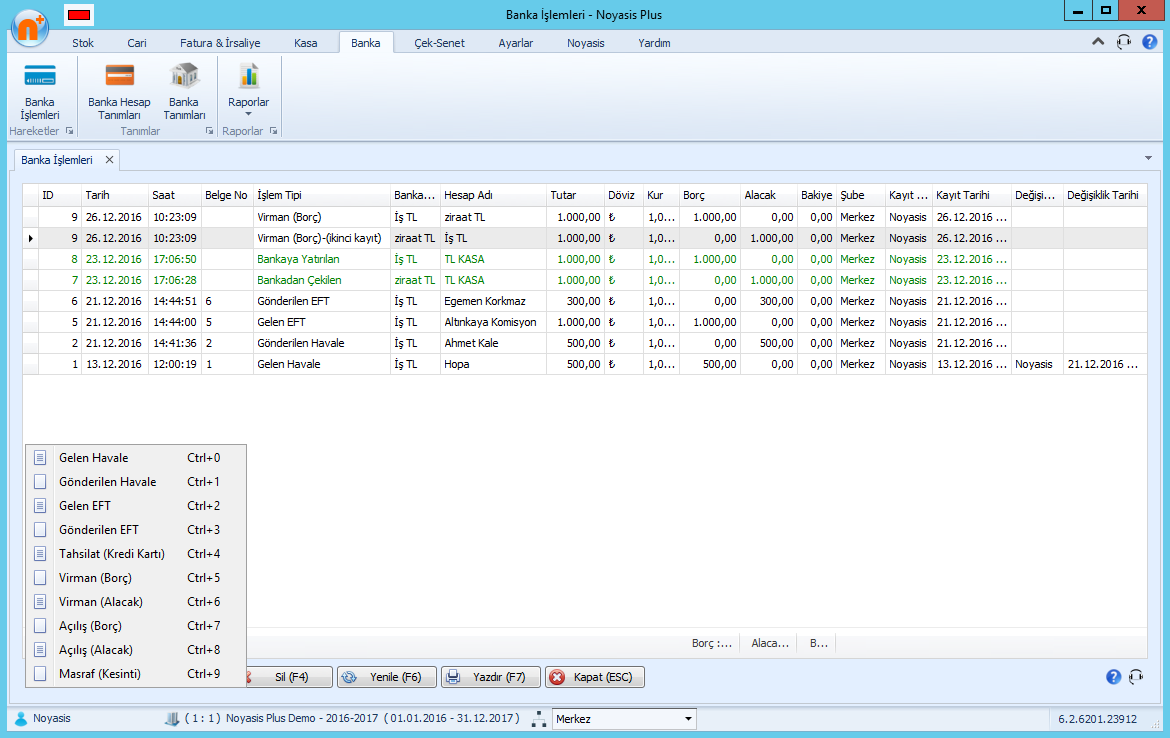Open the Noyasis ribbon tab
The height and width of the screenshot is (738, 1170).
coord(586,43)
